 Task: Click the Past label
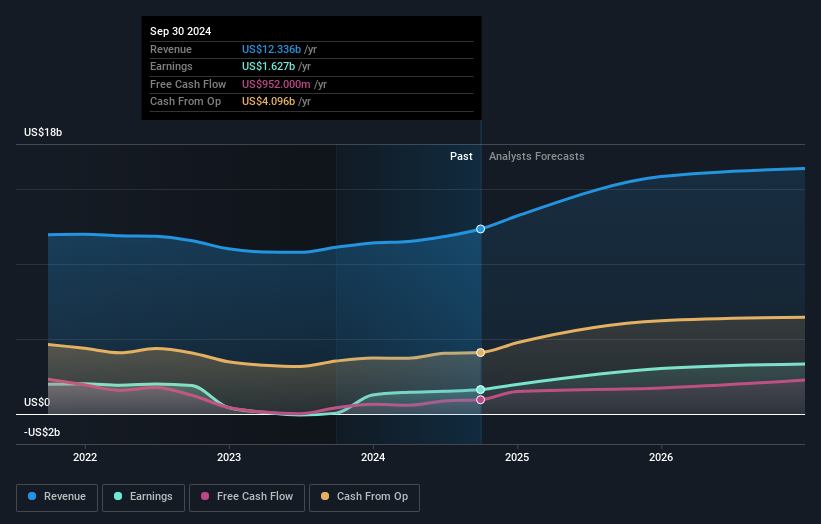click(461, 156)
